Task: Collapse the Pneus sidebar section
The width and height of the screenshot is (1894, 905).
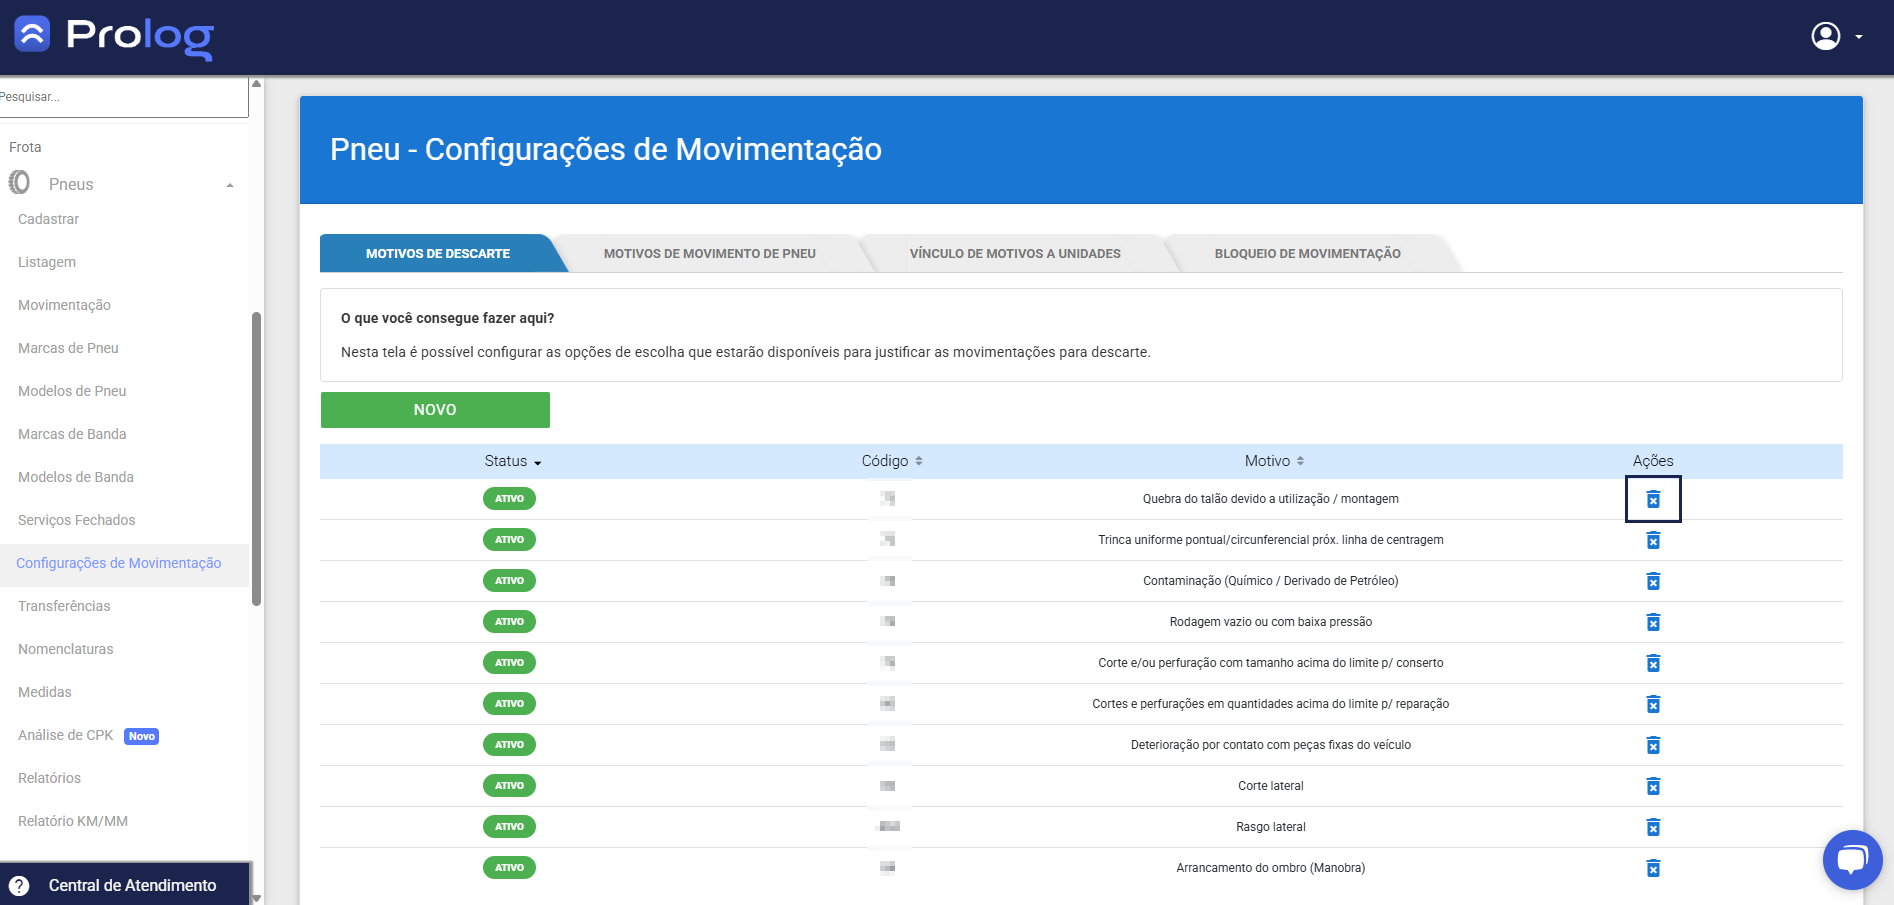Action: pos(230,185)
